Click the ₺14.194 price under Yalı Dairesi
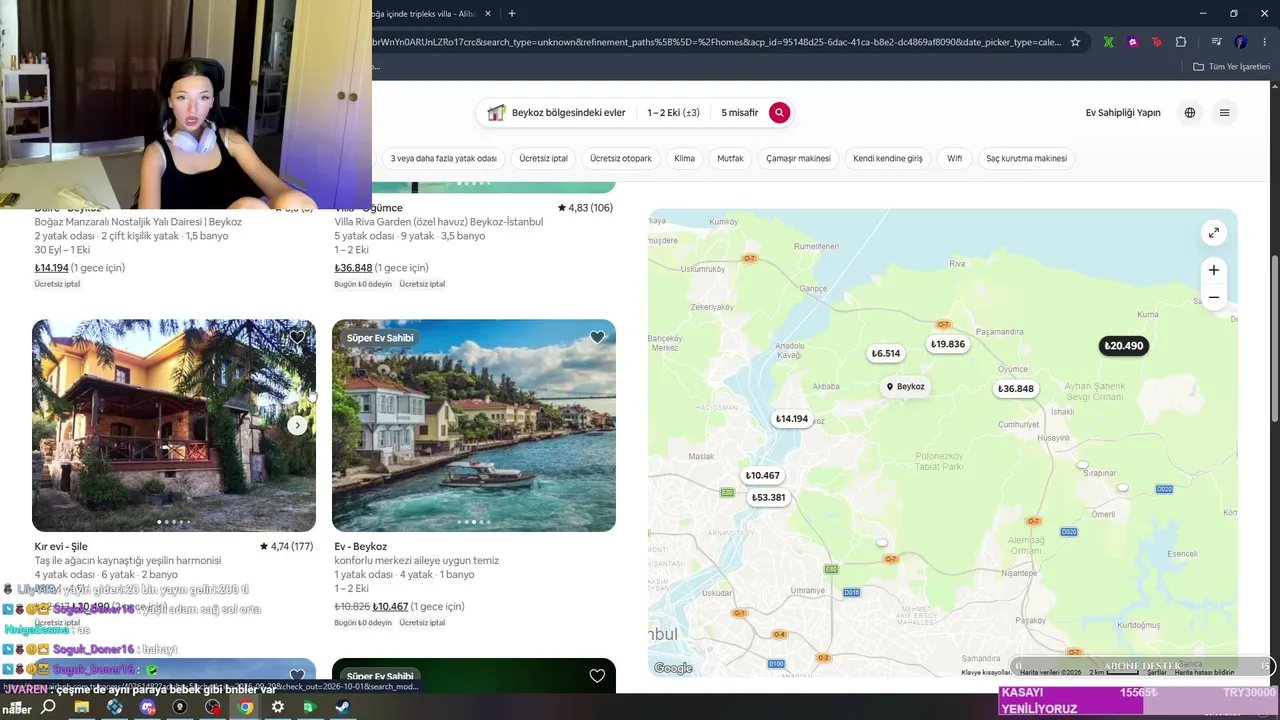1280x720 pixels. pyautogui.click(x=52, y=268)
